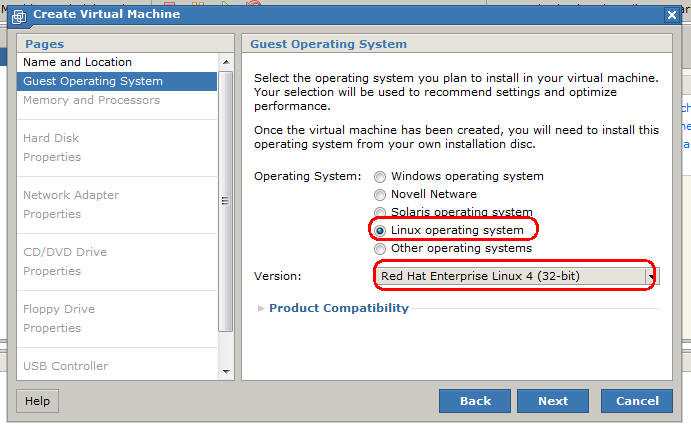Click the Back button
This screenshot has width=691, height=429.
[475, 401]
